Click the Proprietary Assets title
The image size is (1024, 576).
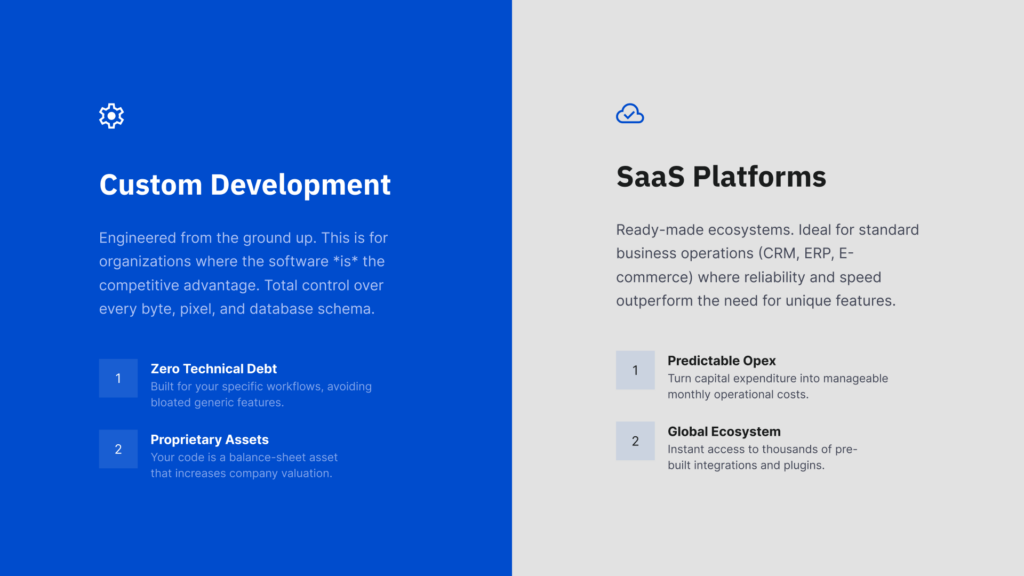pyautogui.click(x=209, y=440)
